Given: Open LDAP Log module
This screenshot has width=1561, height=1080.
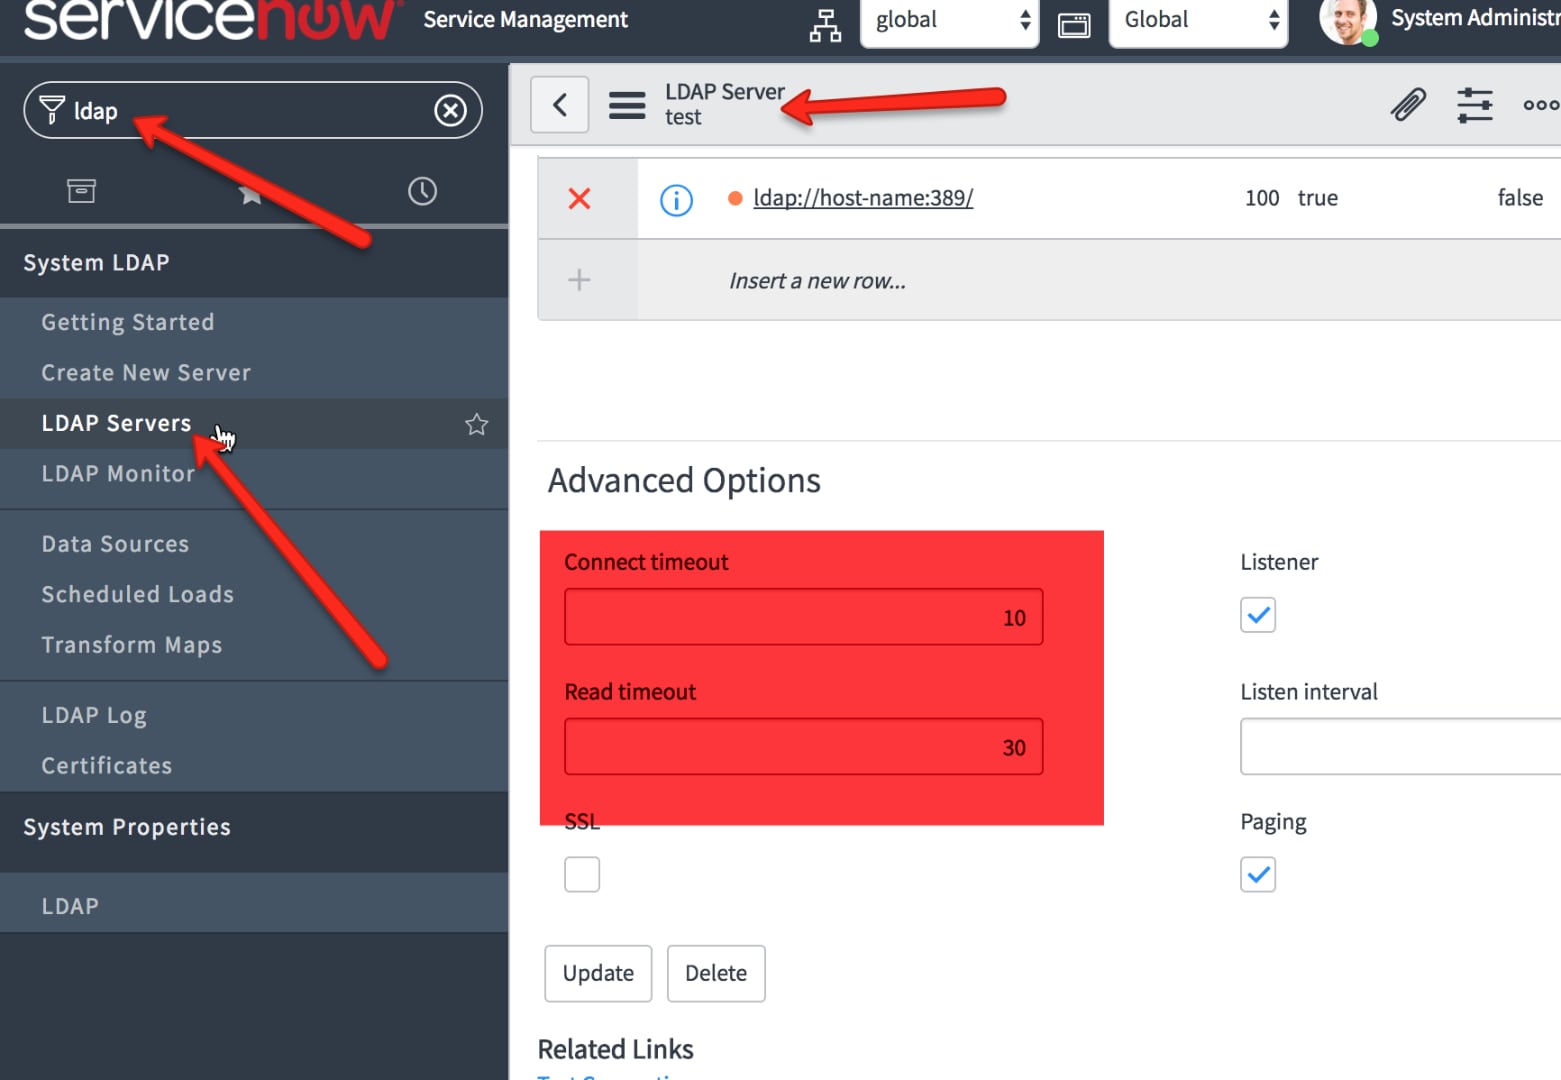Looking at the screenshot, I should click(x=94, y=715).
